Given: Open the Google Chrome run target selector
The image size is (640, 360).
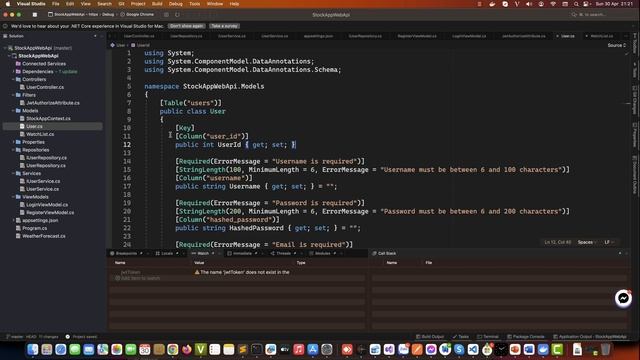Looking at the screenshot, I should pyautogui.click(x=137, y=14).
